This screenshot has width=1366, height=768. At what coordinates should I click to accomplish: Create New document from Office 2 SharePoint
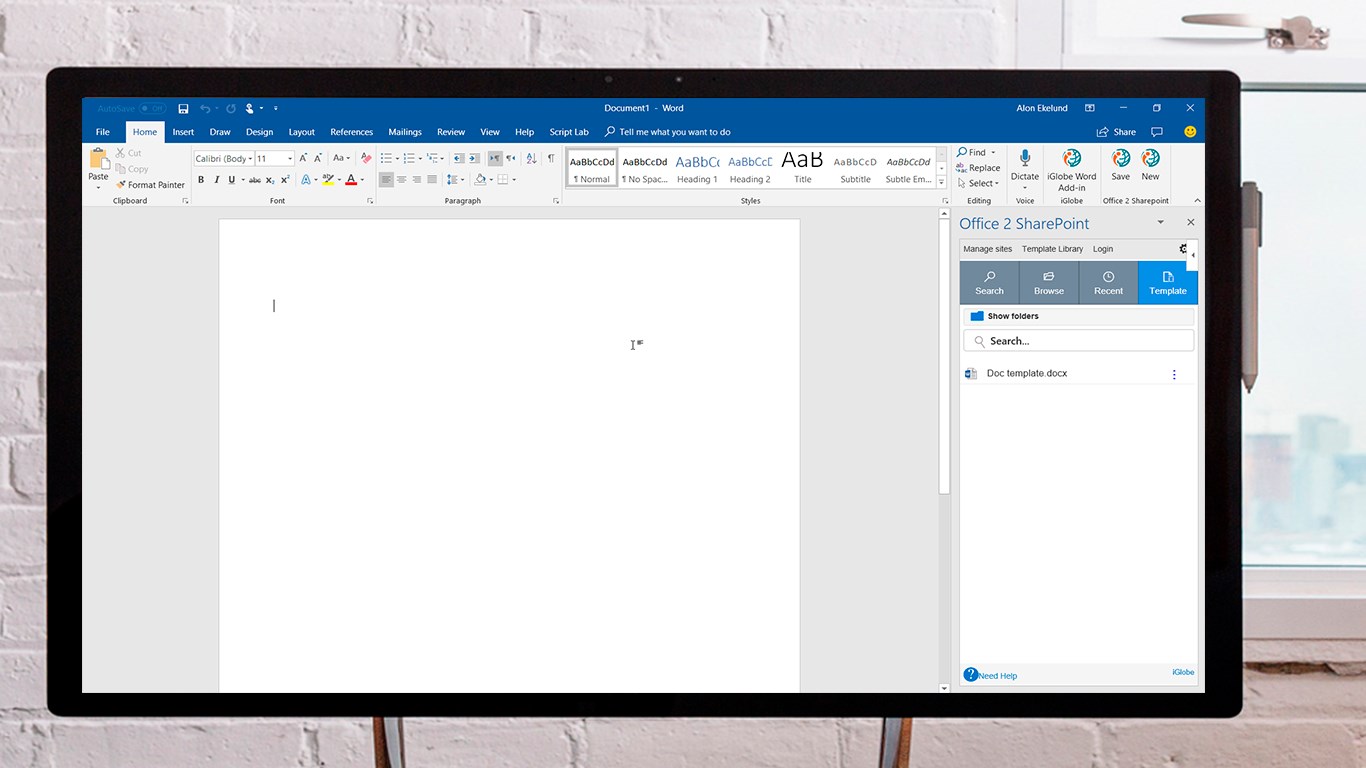[1151, 165]
